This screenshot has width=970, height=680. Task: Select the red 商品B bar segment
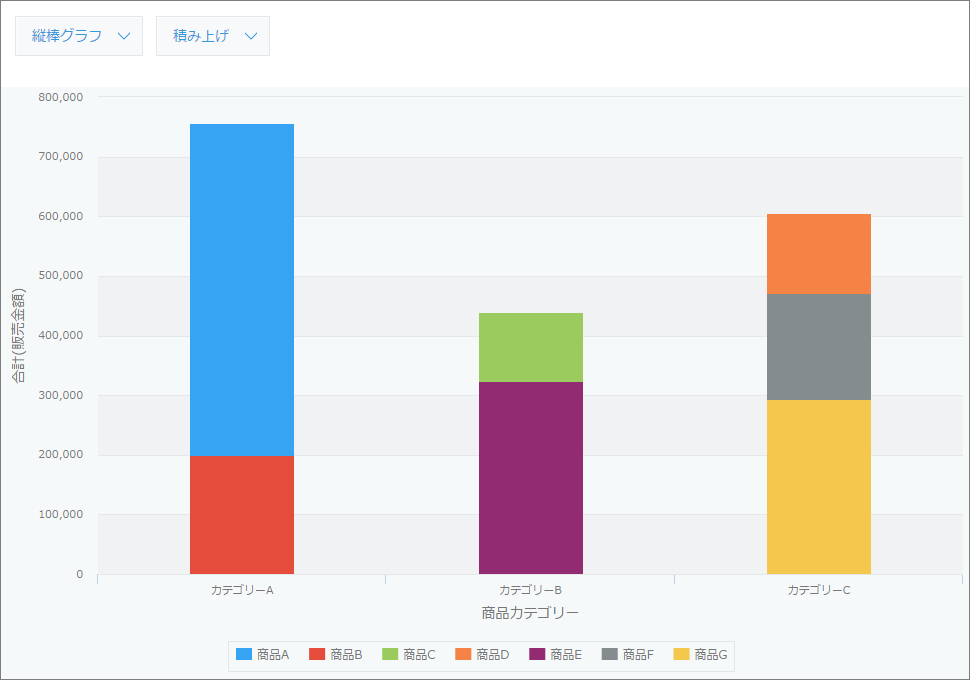(x=242, y=515)
